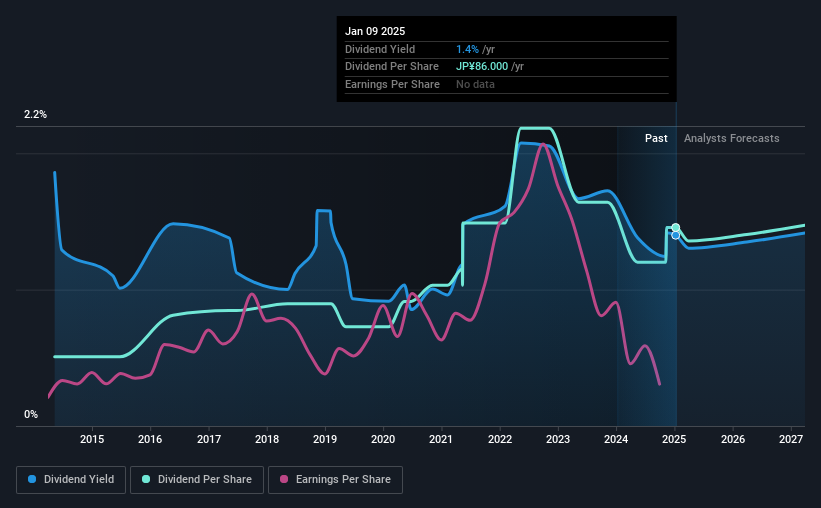821x508 pixels.
Task: Click the tooltip 'Earnings Per Share' row label
Action: coord(392,84)
